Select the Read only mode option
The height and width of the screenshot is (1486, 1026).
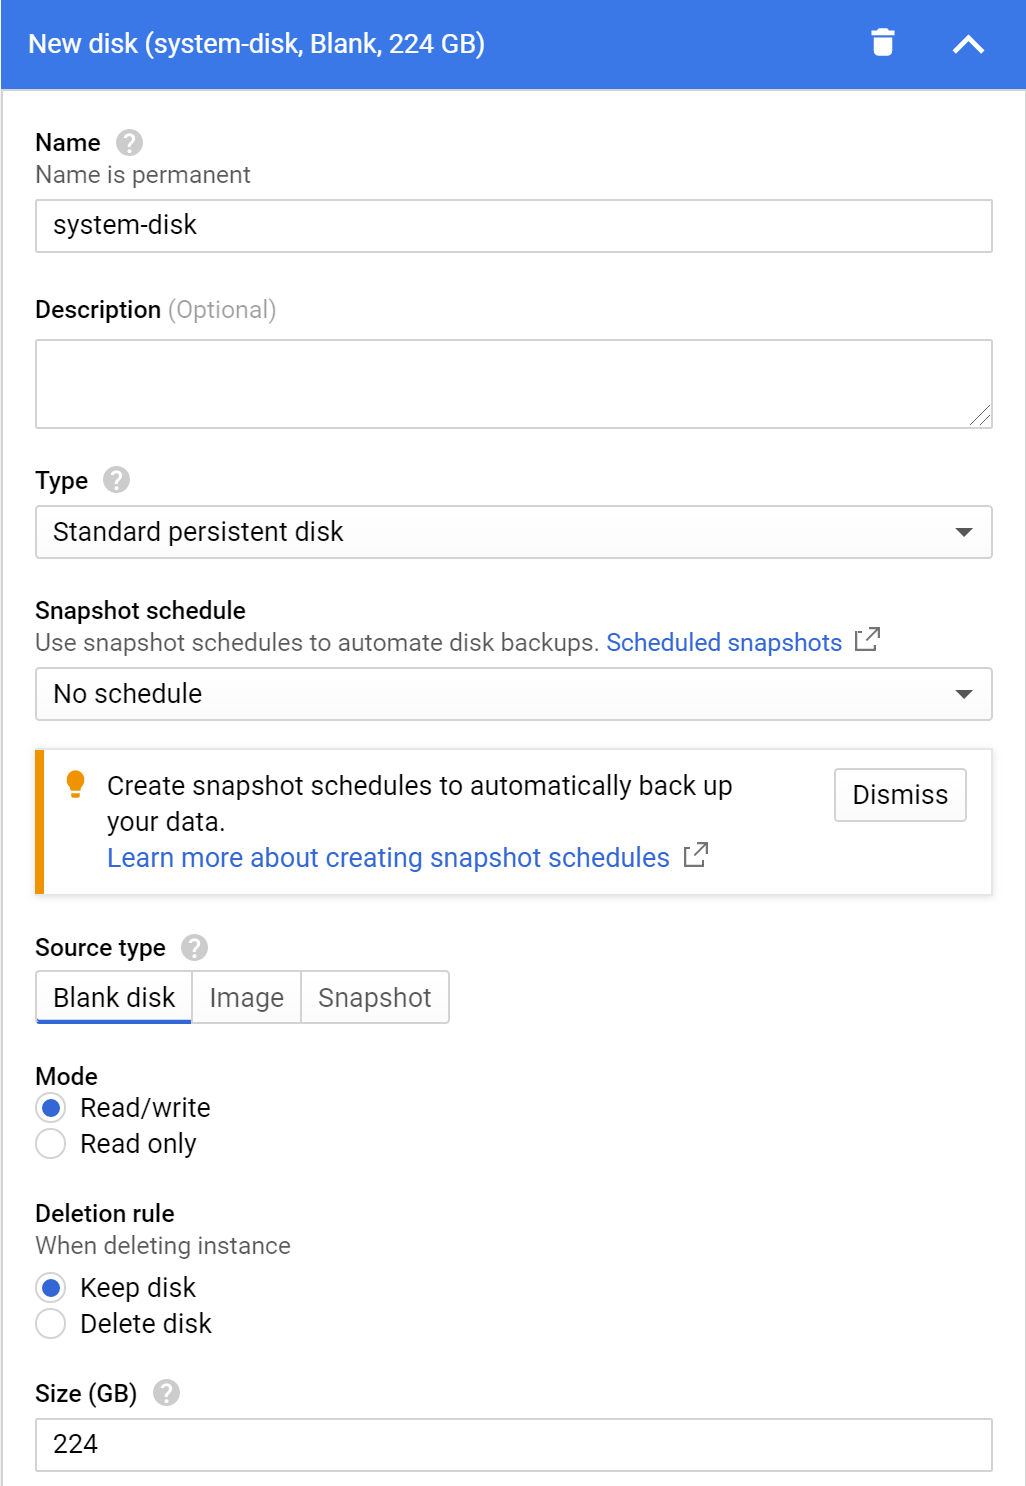tap(51, 1144)
